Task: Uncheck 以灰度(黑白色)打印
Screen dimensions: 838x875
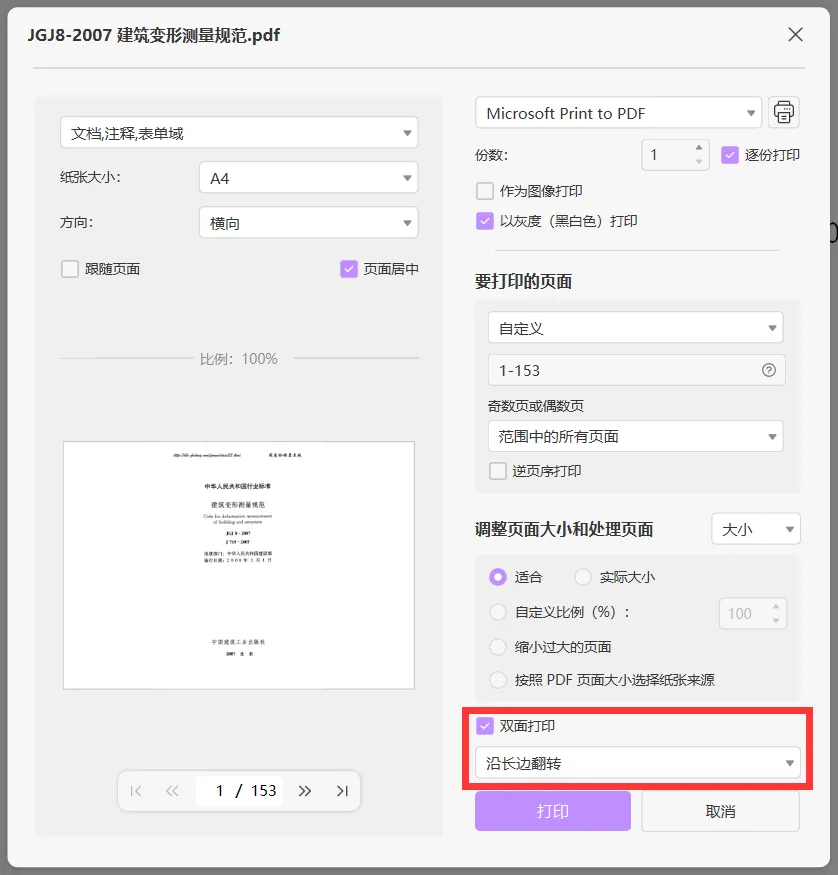Action: tap(484, 221)
